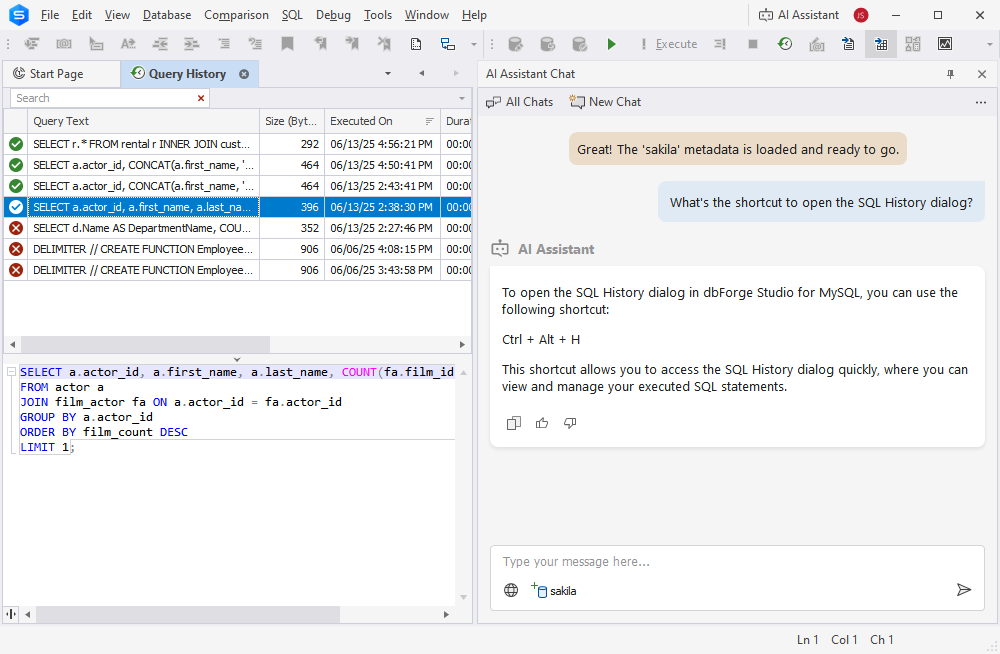Copy the AI Assistant response with the copy icon

pos(514,423)
